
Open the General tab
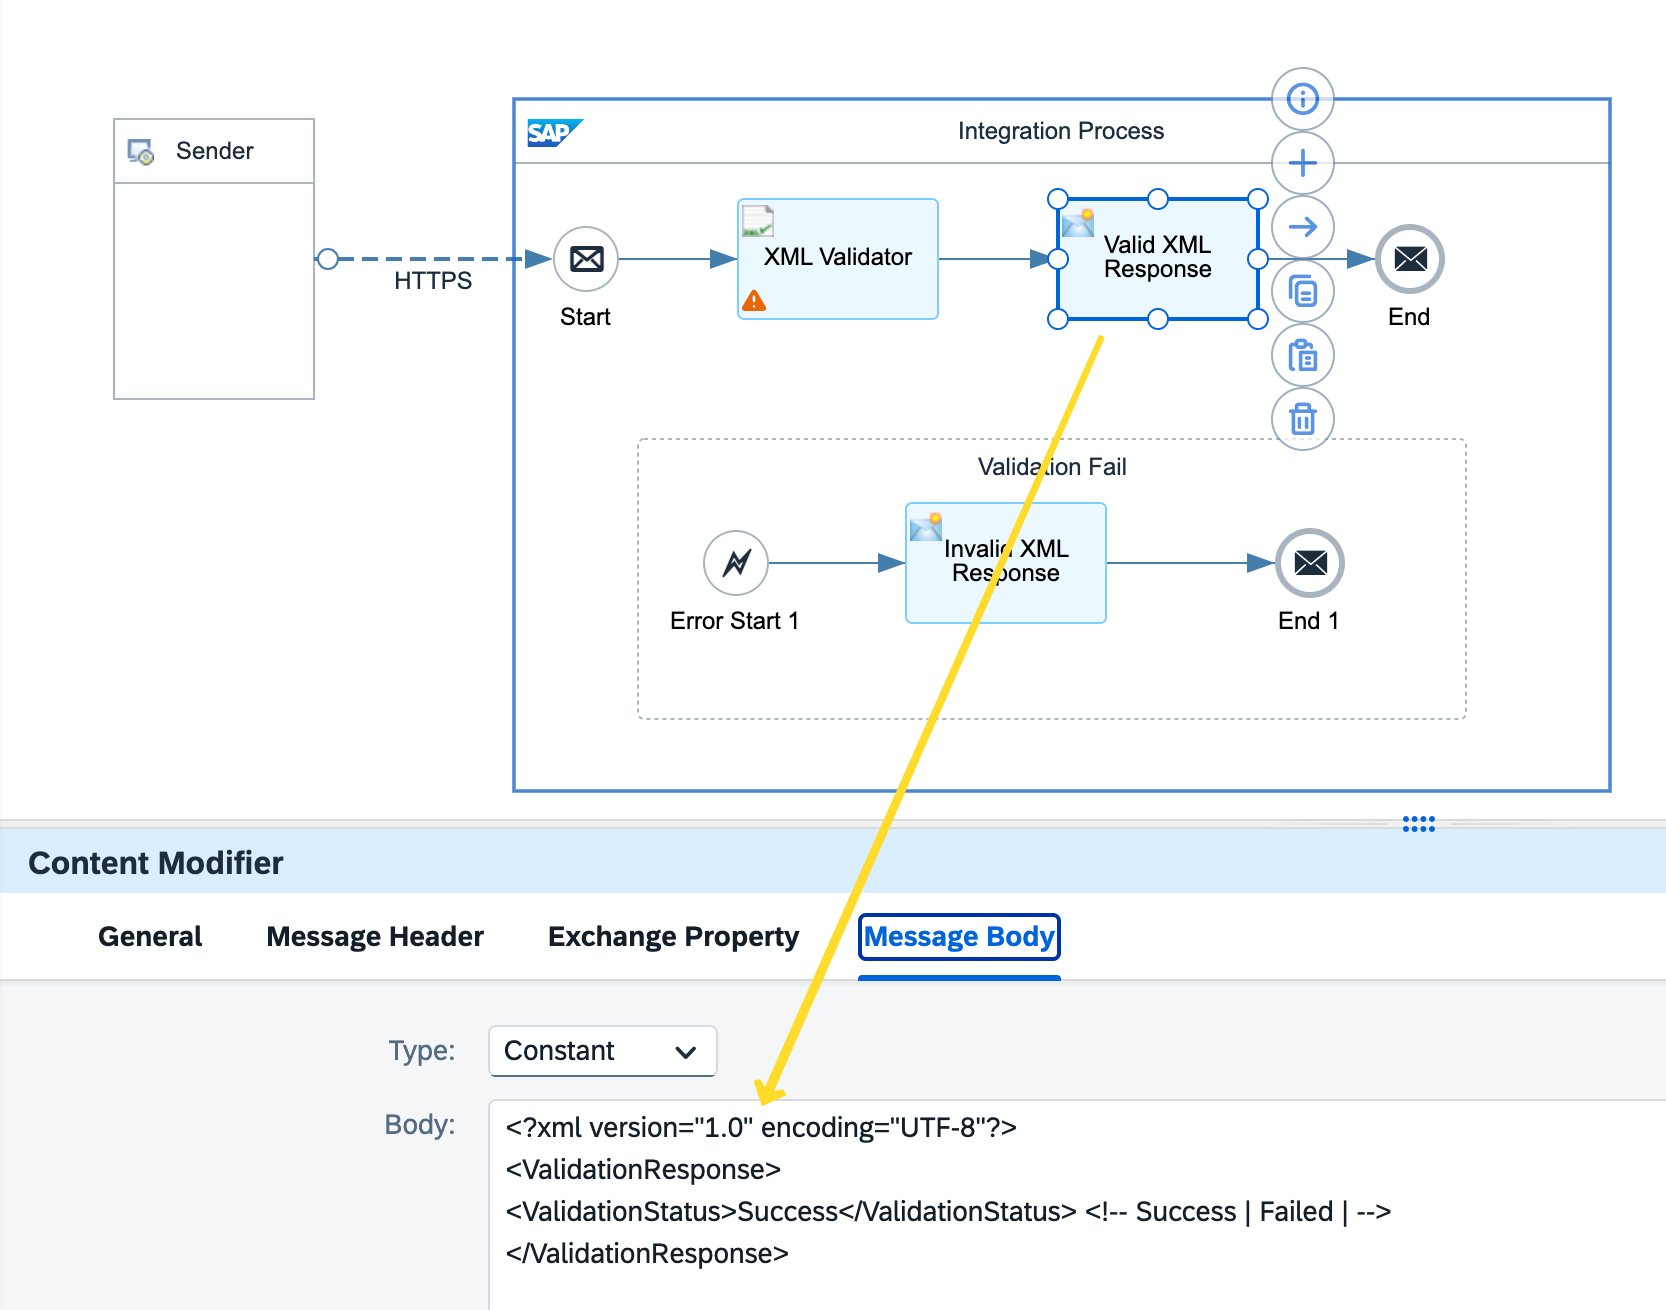pyautogui.click(x=149, y=936)
